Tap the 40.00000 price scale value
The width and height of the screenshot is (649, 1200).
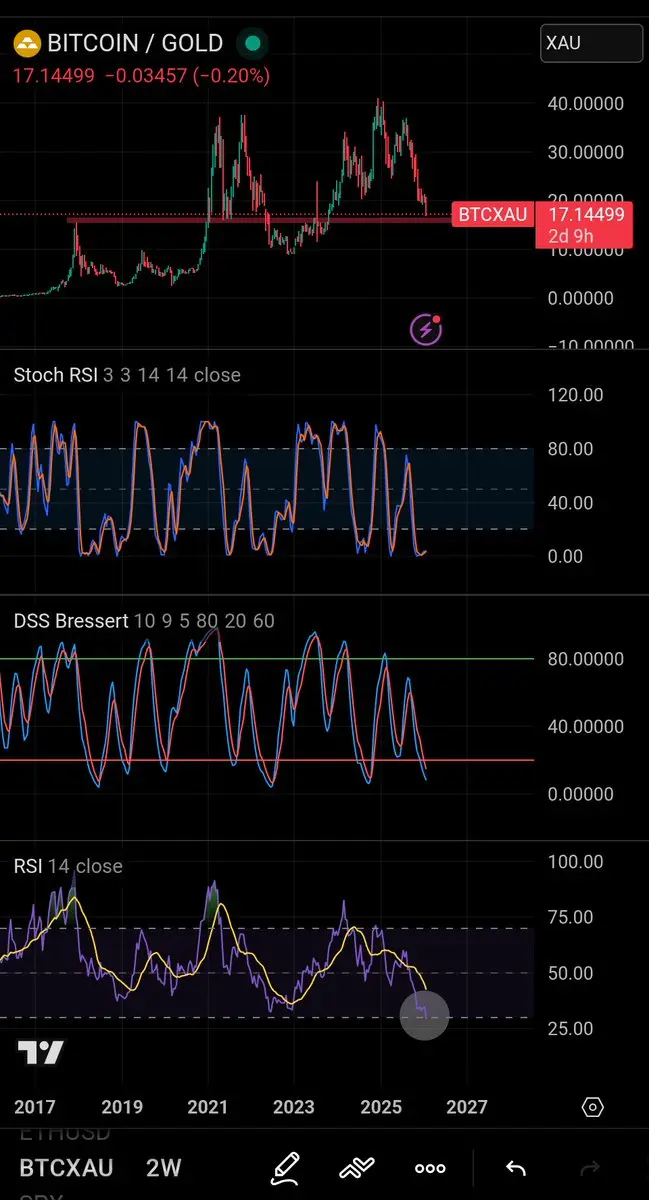coord(586,104)
